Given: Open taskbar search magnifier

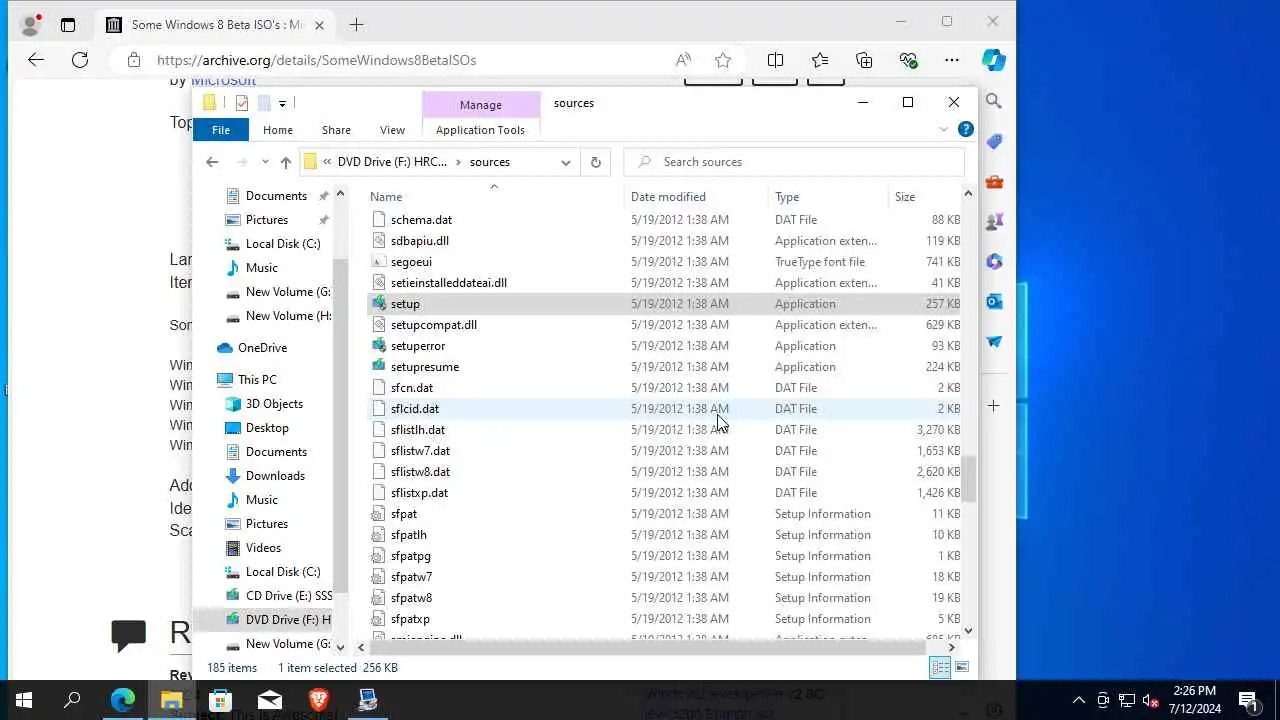Looking at the screenshot, I should 72,700.
